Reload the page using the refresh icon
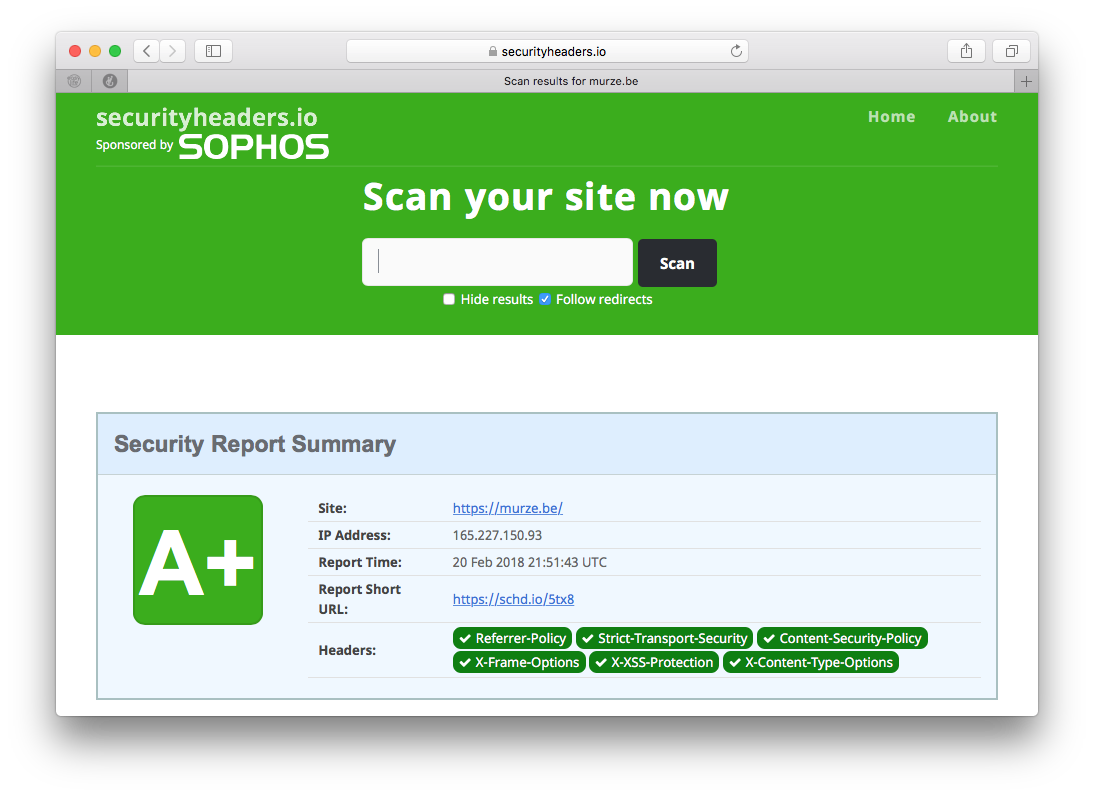The height and width of the screenshot is (796, 1094). pos(736,51)
